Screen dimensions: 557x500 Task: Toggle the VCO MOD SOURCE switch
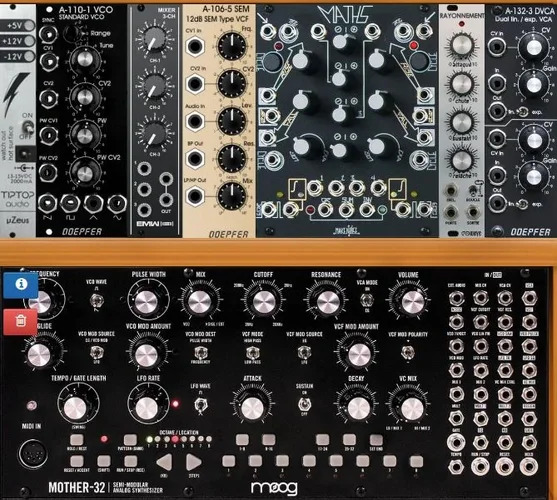point(96,353)
